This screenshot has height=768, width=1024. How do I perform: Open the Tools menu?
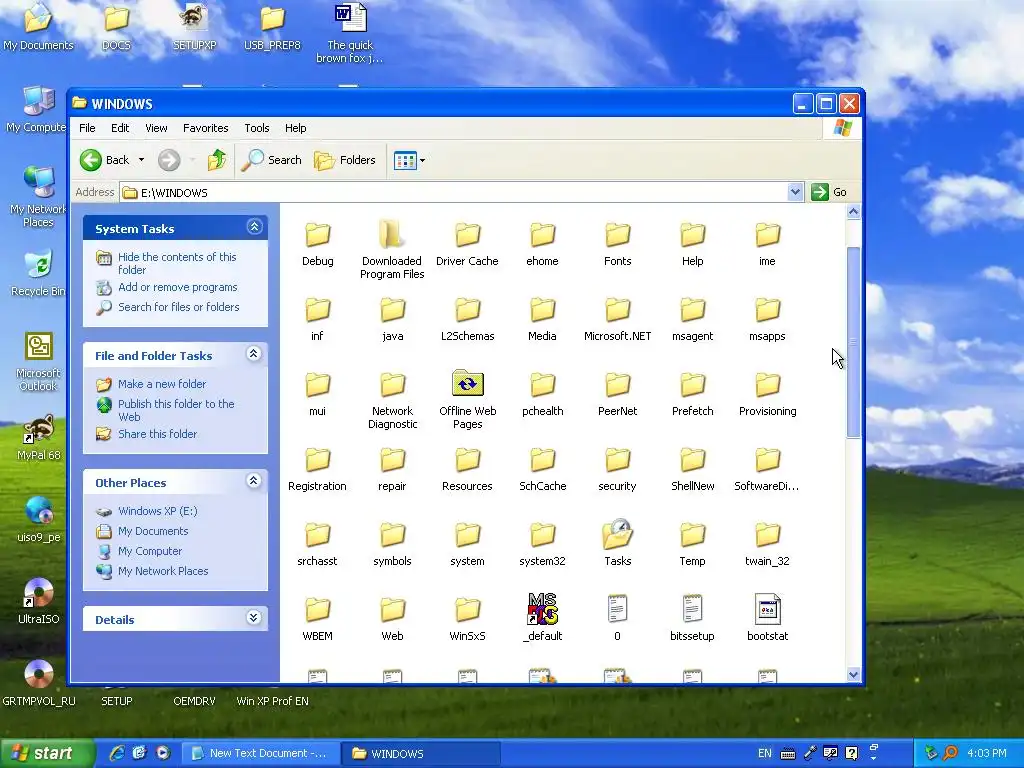pyautogui.click(x=257, y=128)
